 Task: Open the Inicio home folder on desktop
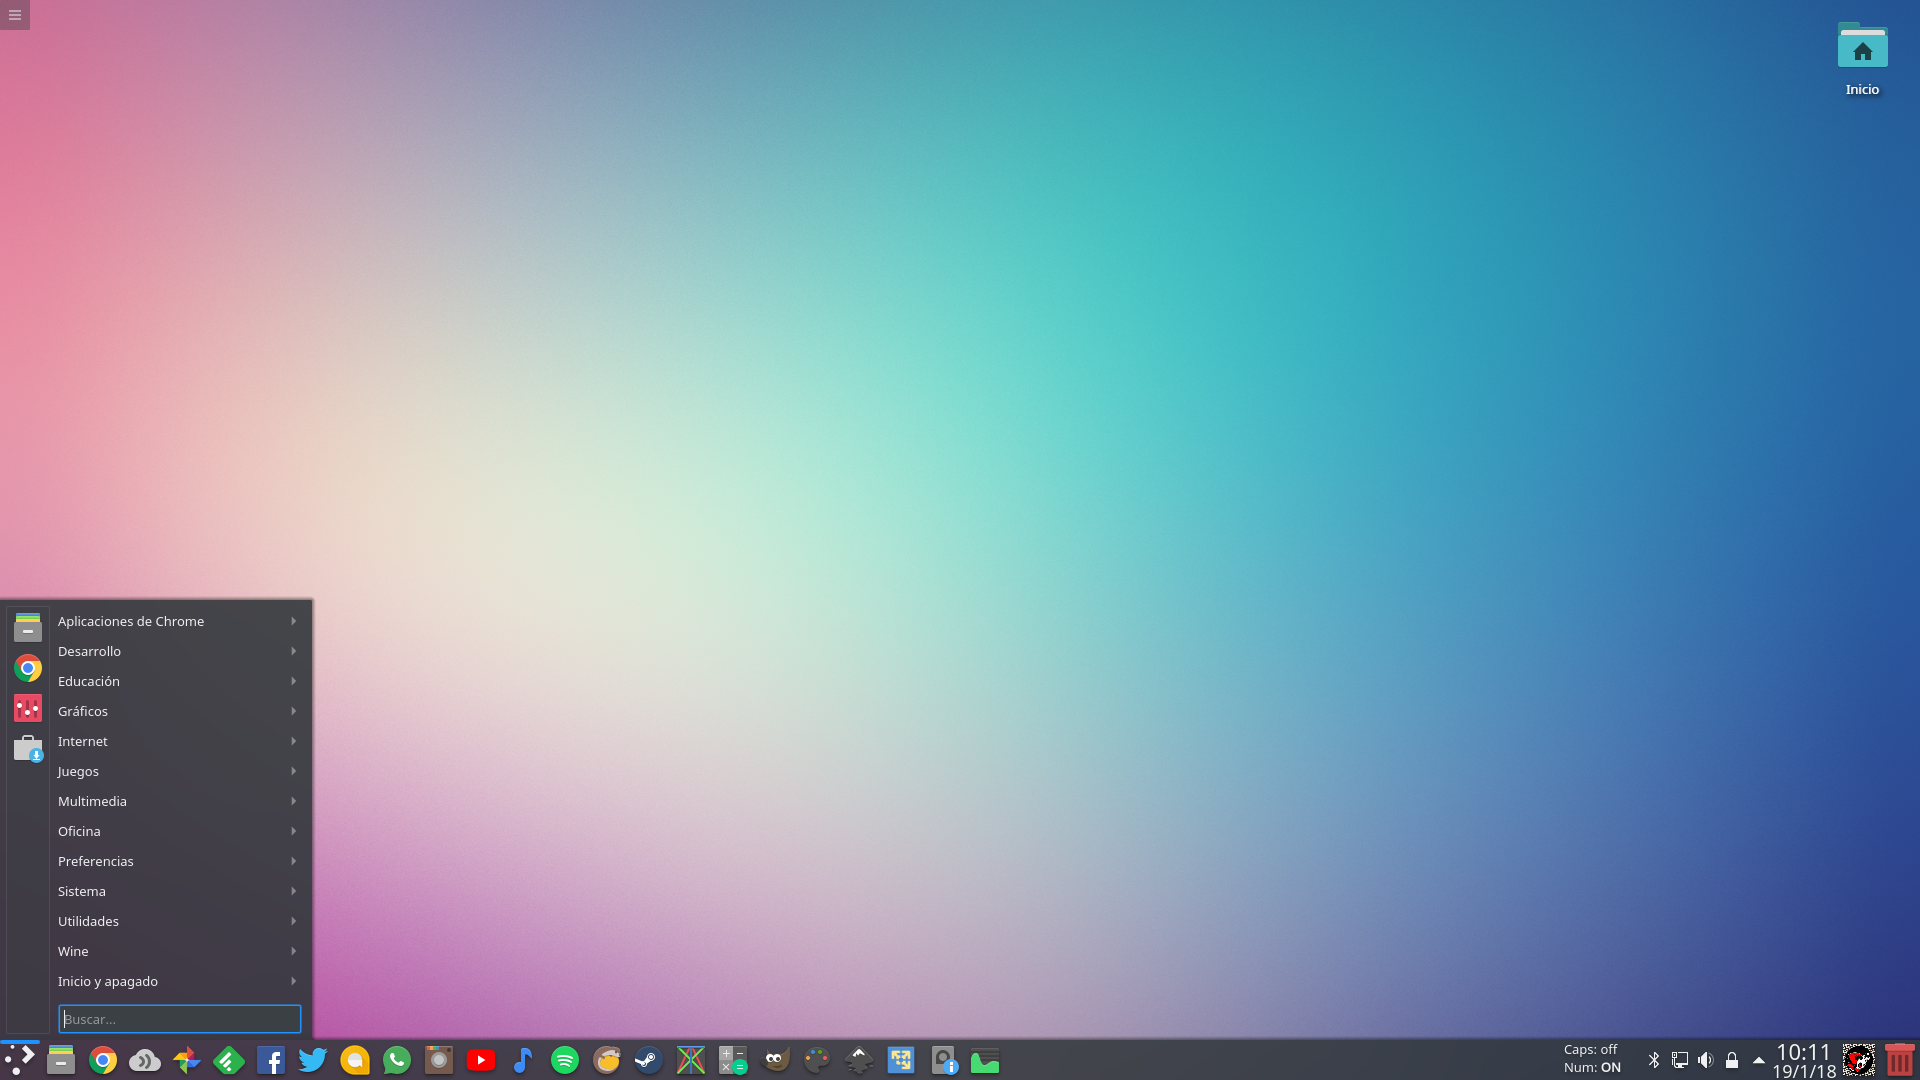click(1862, 59)
